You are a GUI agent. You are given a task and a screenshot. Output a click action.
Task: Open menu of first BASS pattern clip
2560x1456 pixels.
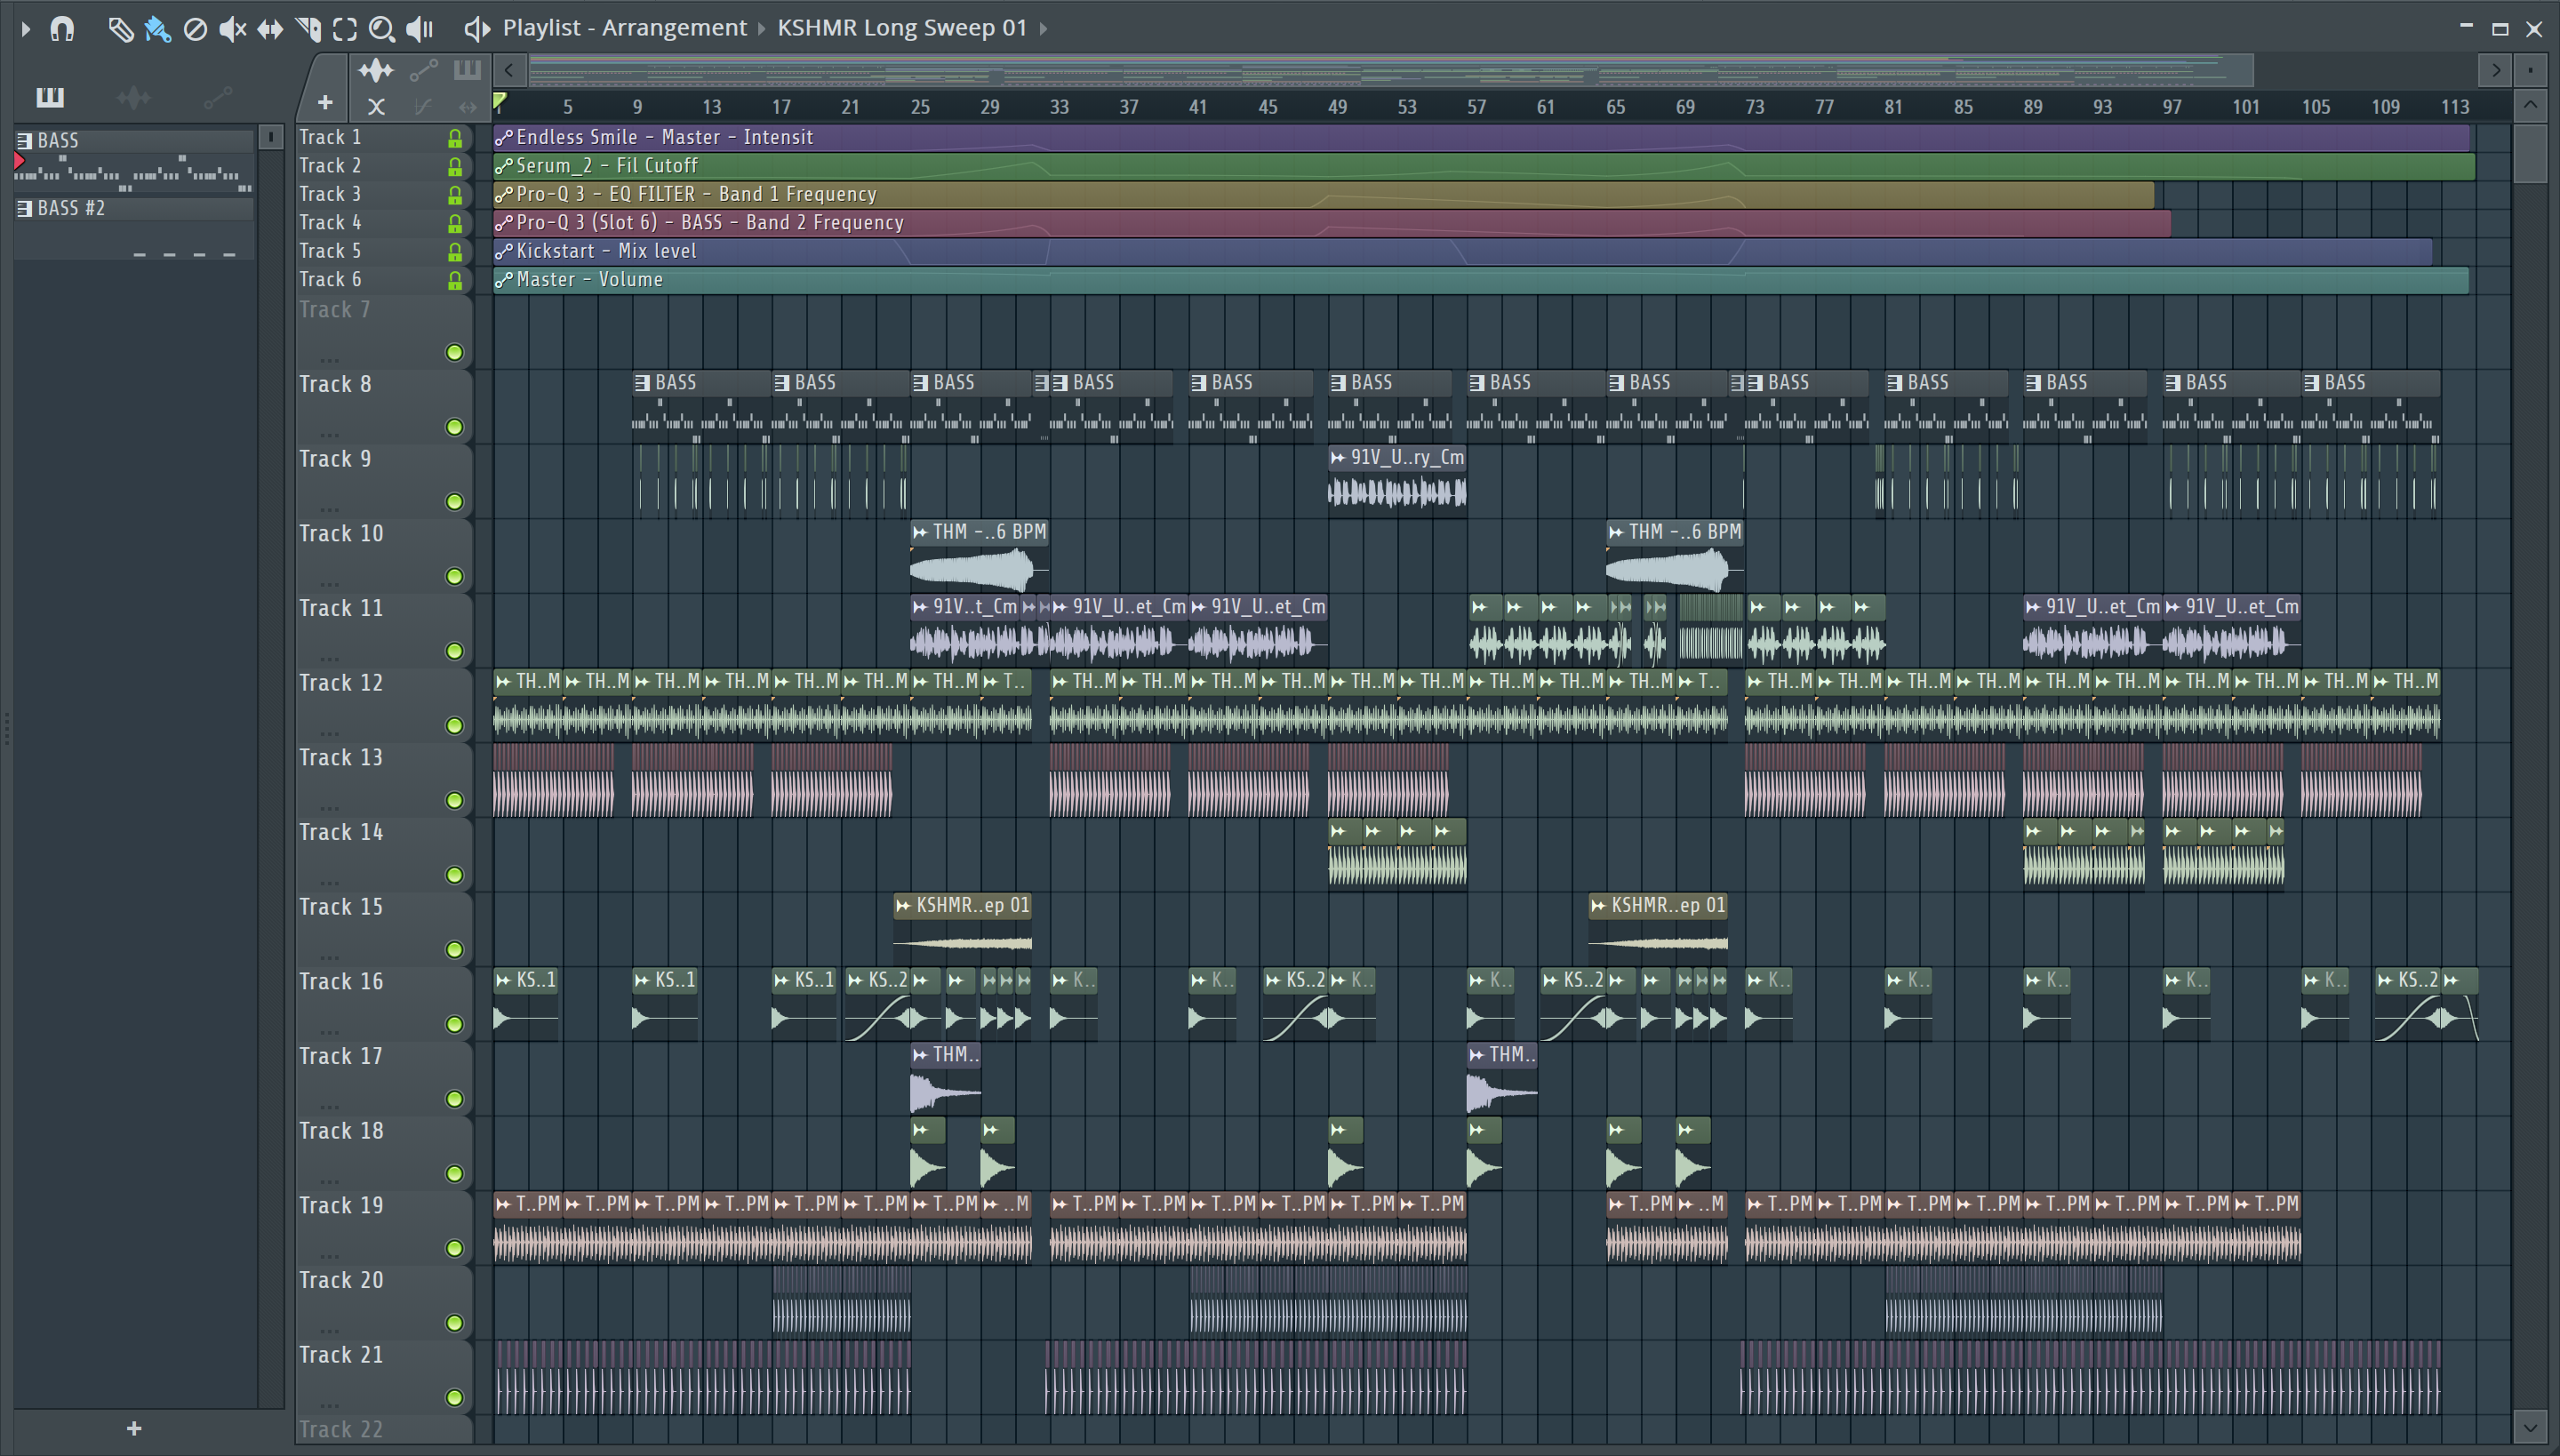pyautogui.click(x=642, y=383)
